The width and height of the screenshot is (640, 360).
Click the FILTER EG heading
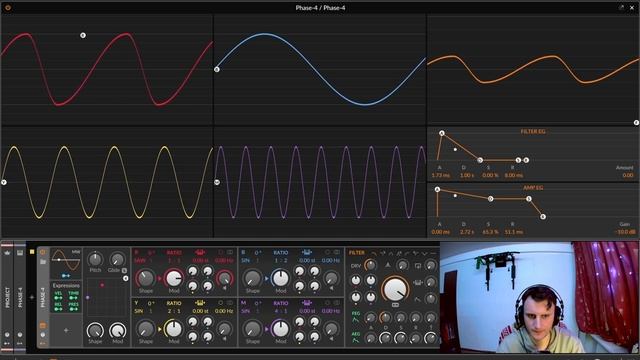(533, 131)
